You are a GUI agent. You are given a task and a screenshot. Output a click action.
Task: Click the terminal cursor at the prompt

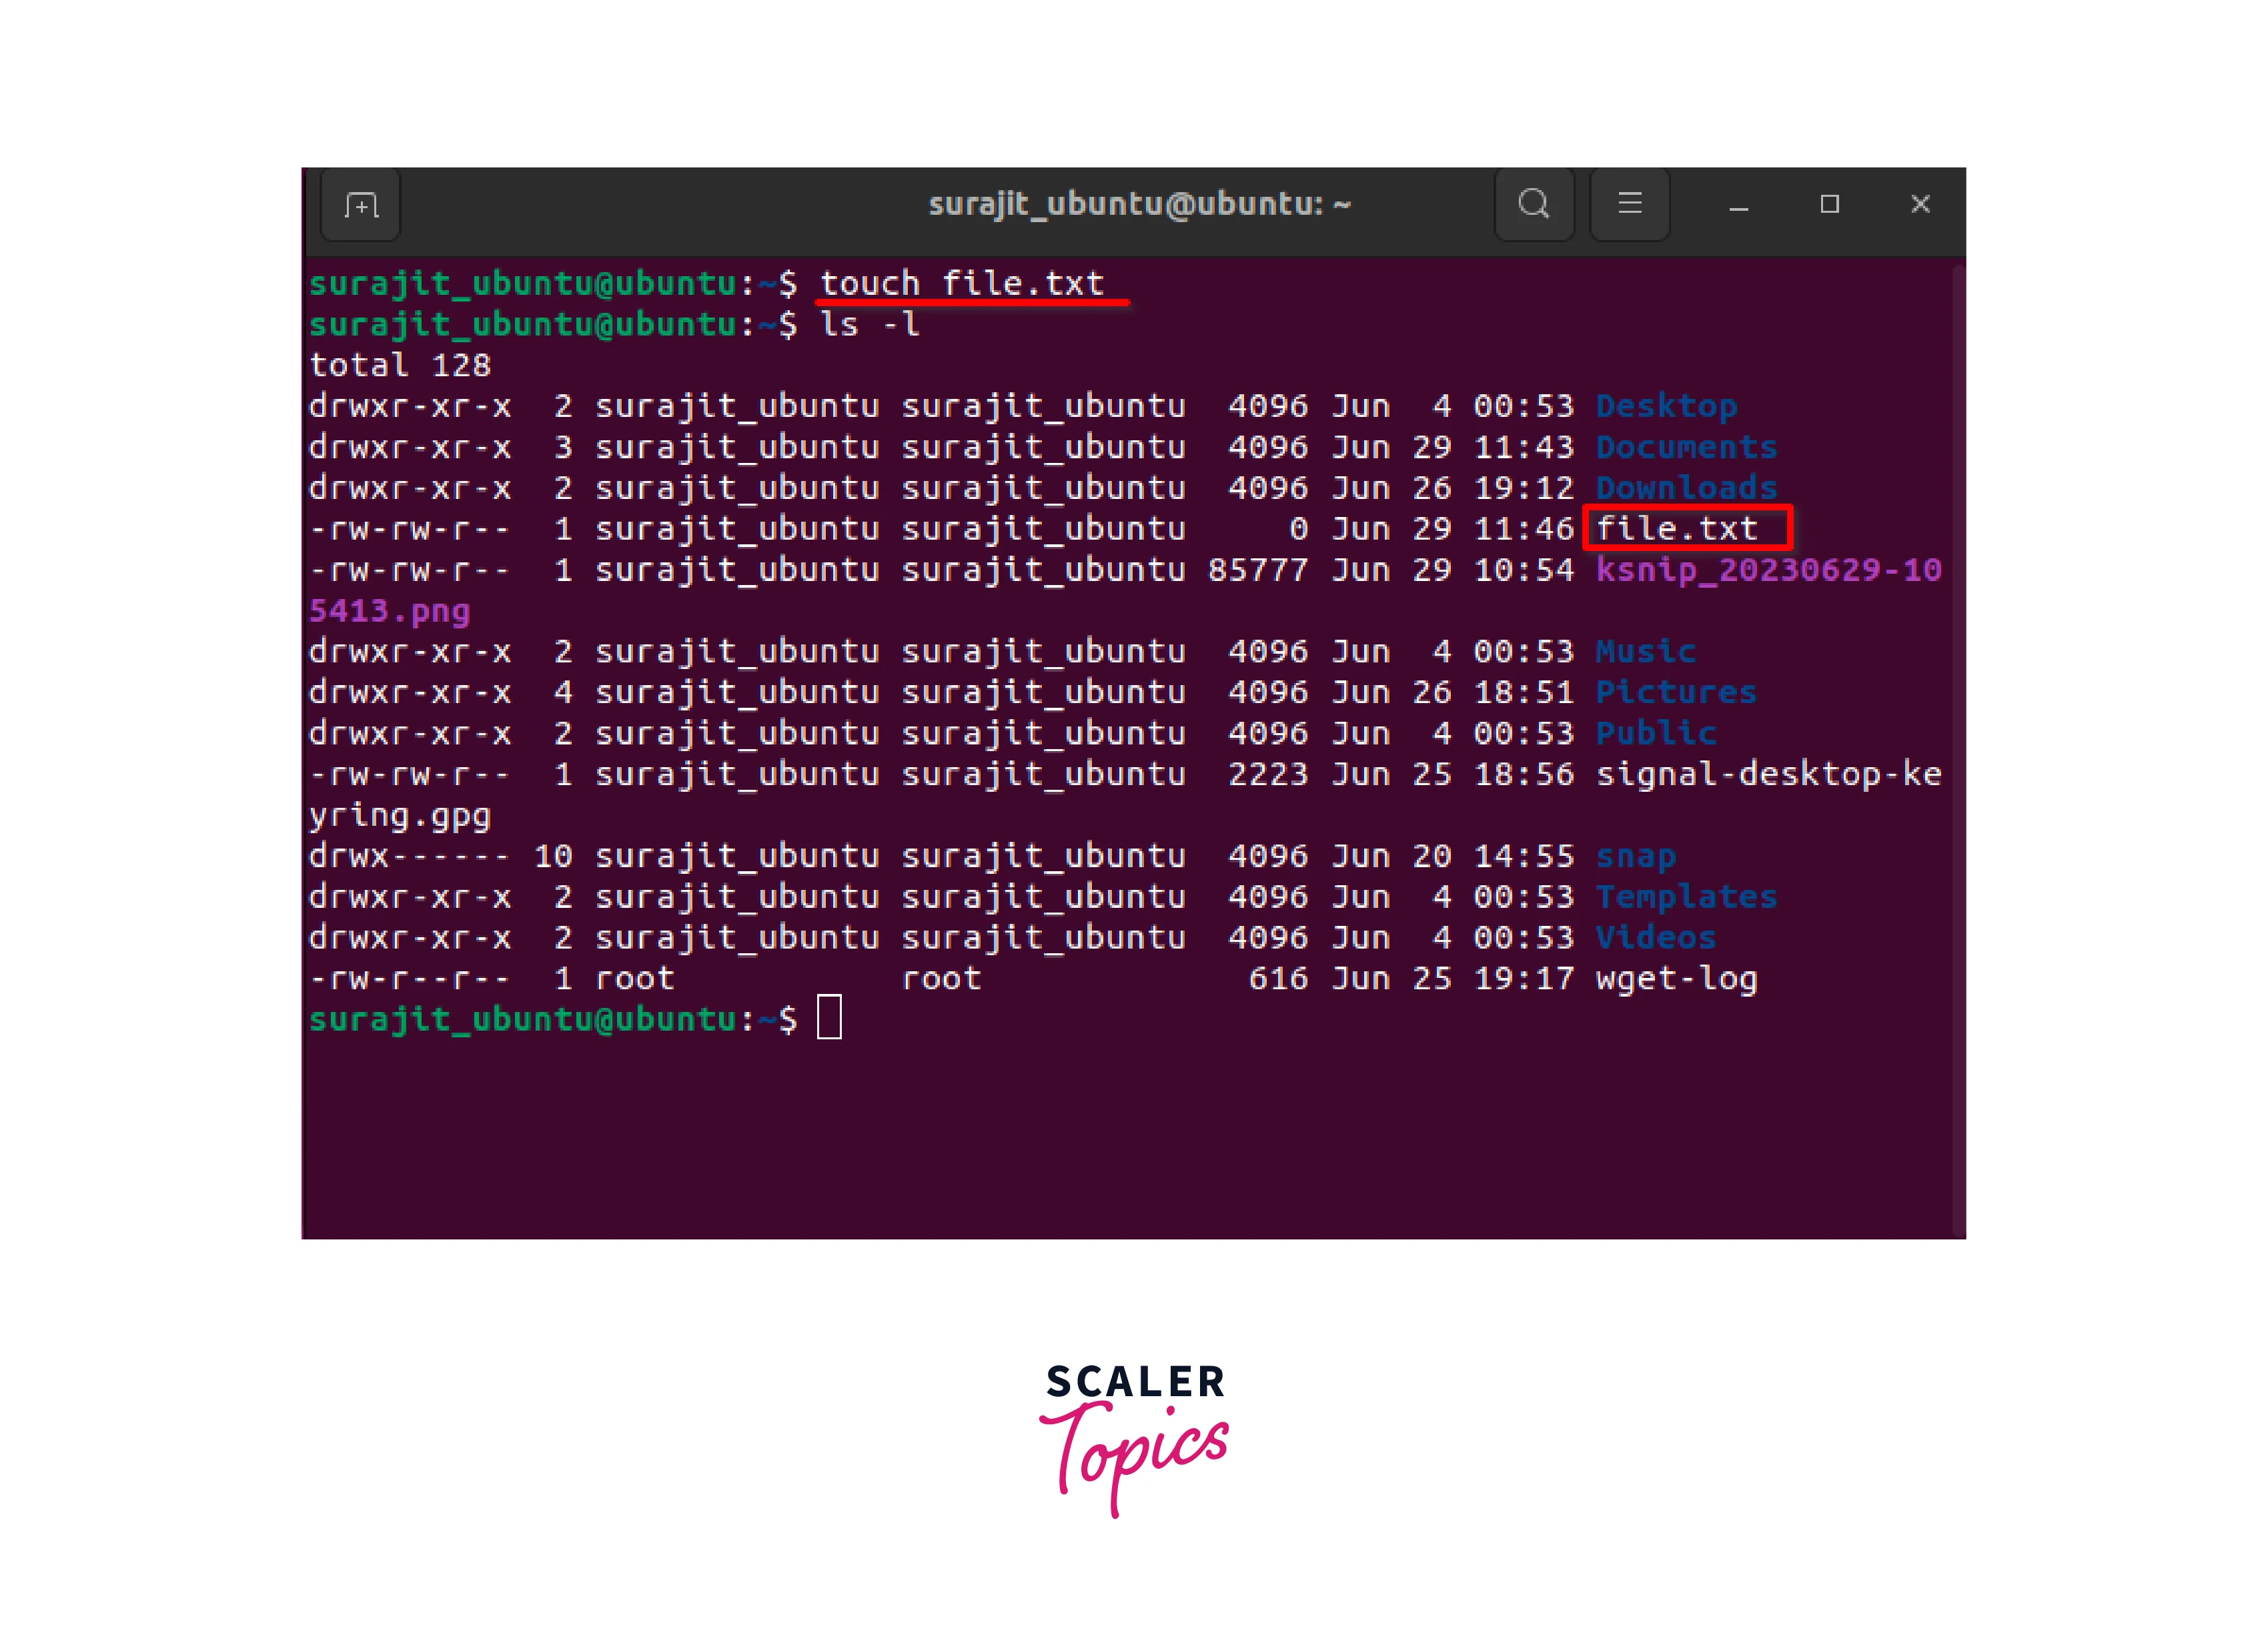[829, 1018]
